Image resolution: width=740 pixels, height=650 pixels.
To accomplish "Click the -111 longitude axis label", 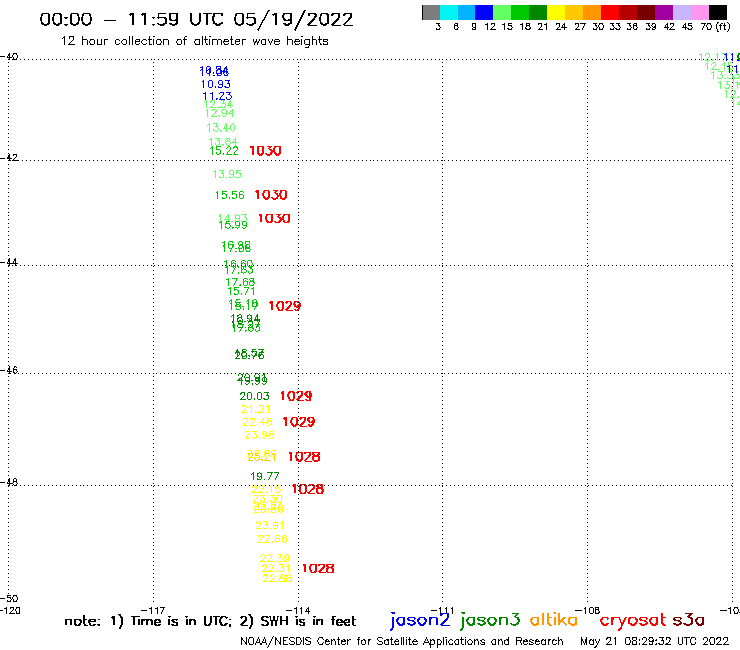I will pos(443,610).
